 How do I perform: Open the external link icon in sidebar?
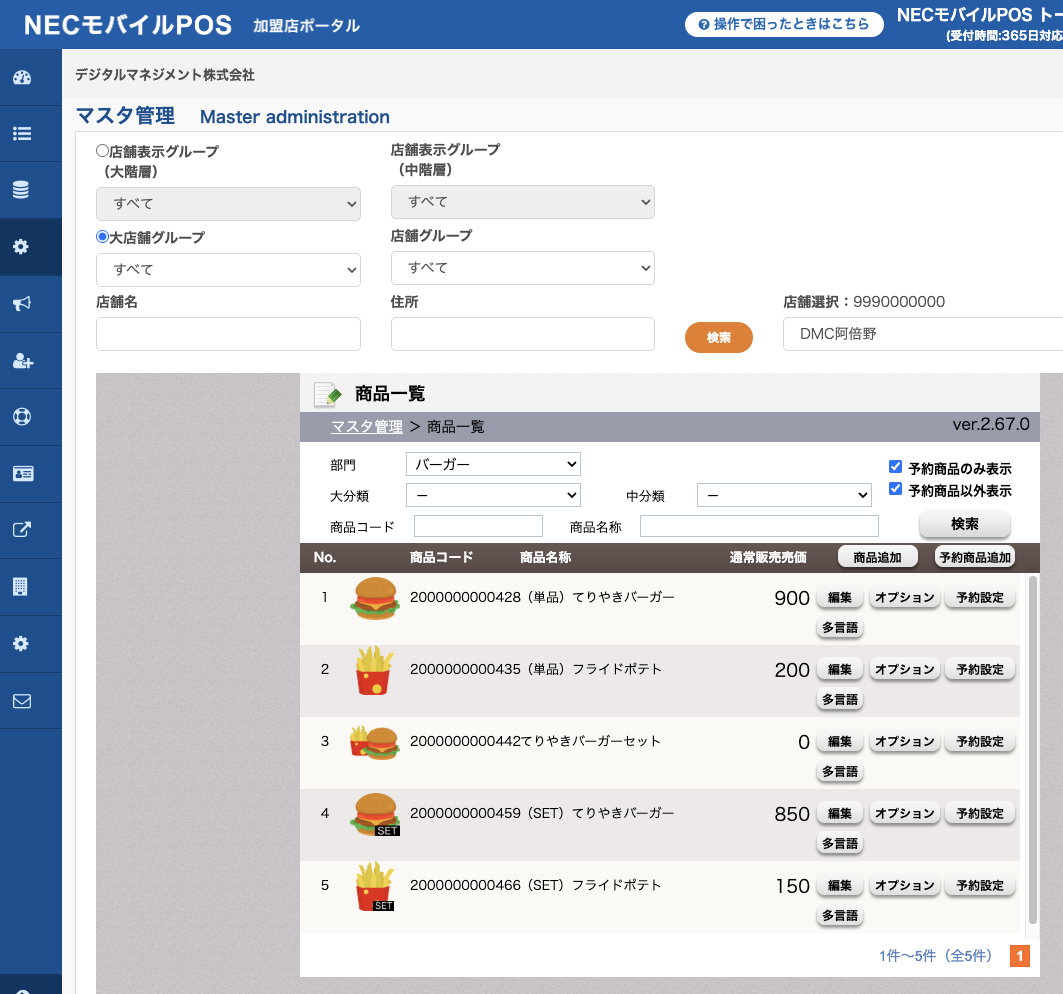point(22,530)
